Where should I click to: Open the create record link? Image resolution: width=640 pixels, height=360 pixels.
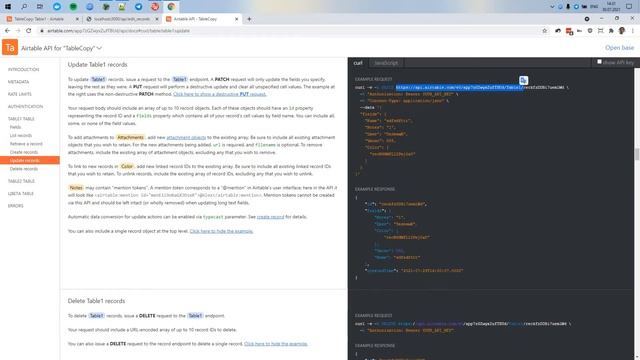(270, 217)
